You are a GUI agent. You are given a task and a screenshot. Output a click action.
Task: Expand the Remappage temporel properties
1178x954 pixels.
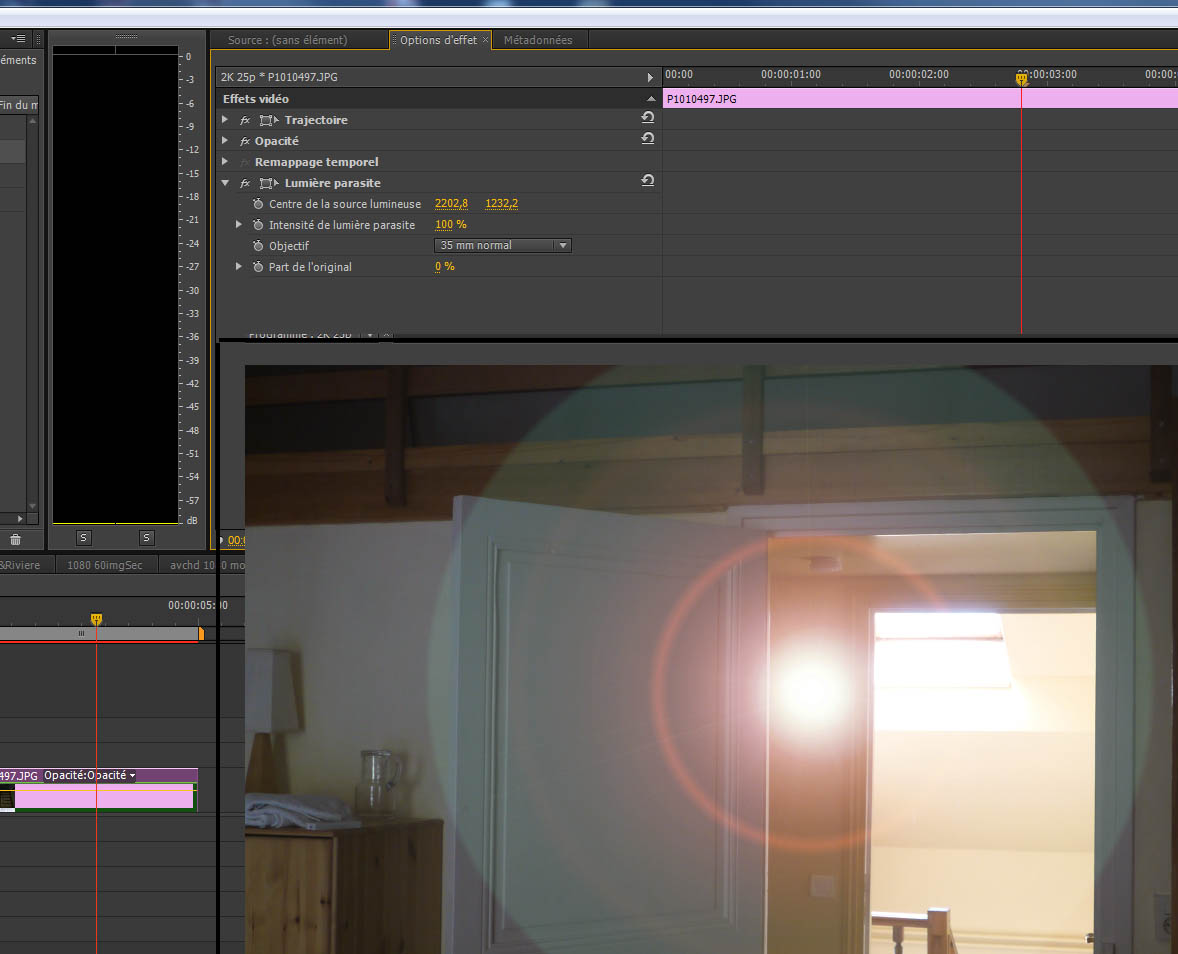(225, 162)
